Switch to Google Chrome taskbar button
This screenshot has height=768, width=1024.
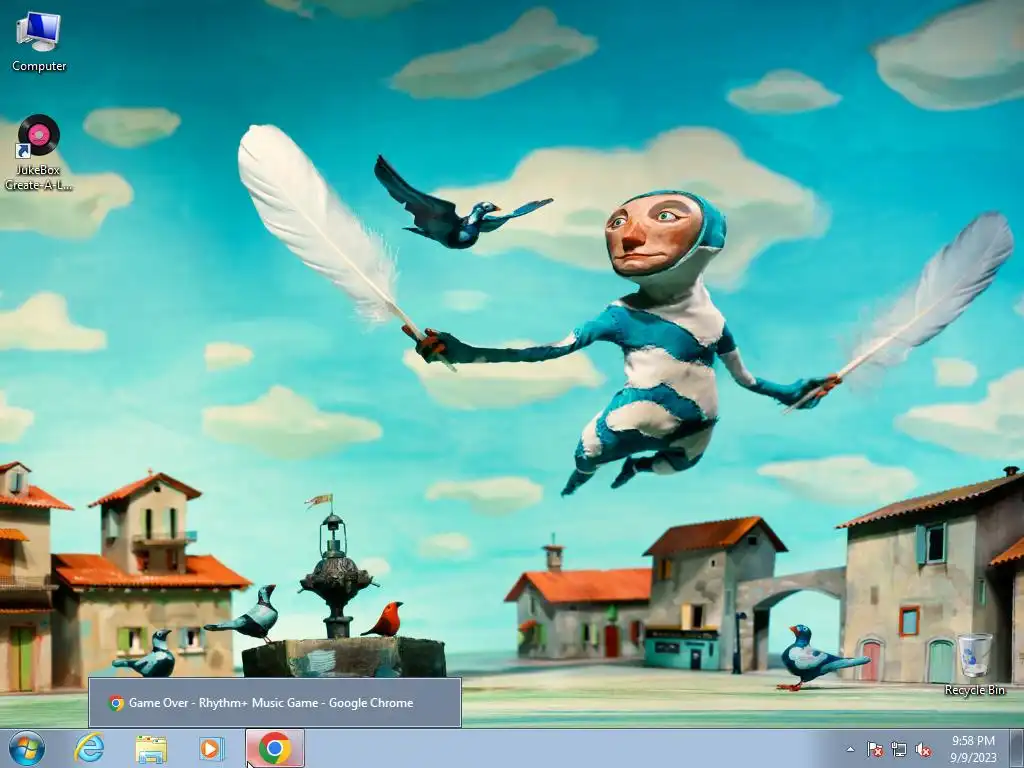click(274, 748)
